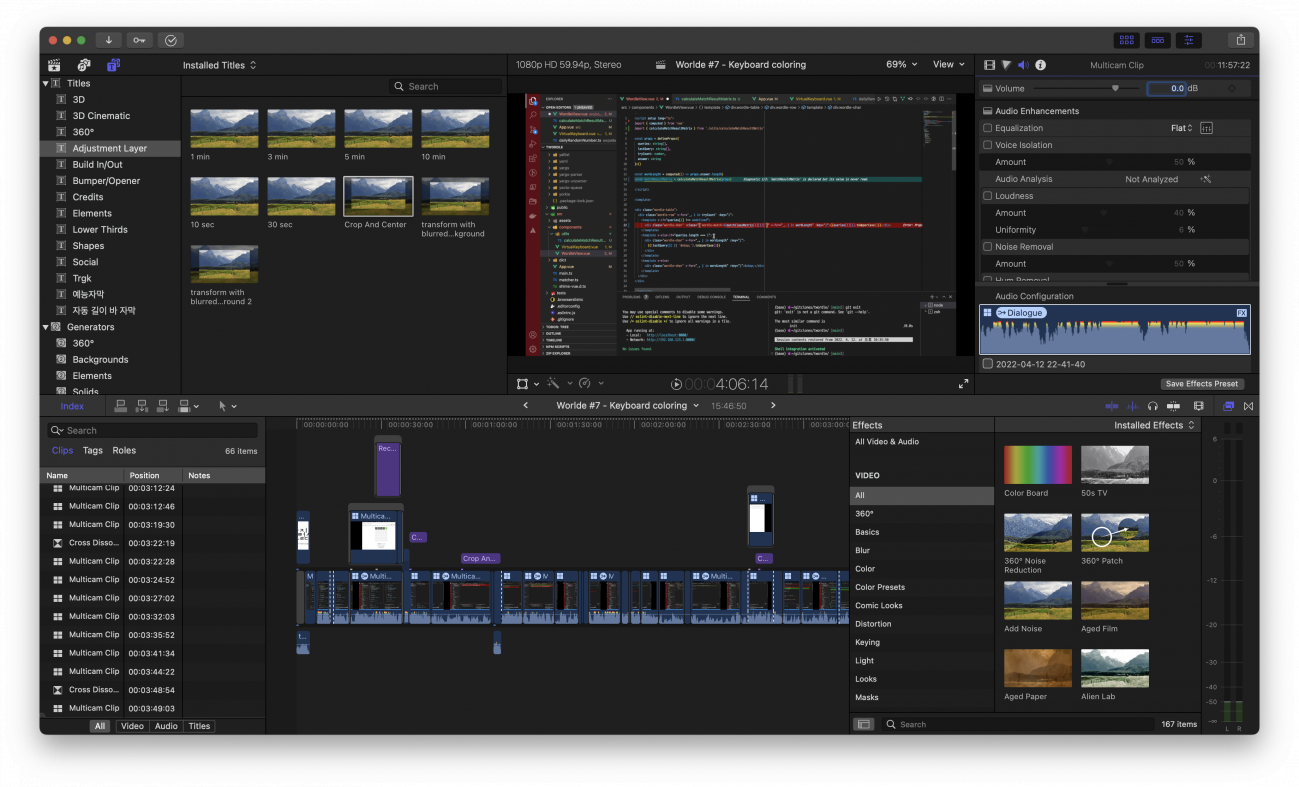Toggle the Inspector sliders icon in title bar
The width and height of the screenshot is (1299, 787).
[1188, 40]
